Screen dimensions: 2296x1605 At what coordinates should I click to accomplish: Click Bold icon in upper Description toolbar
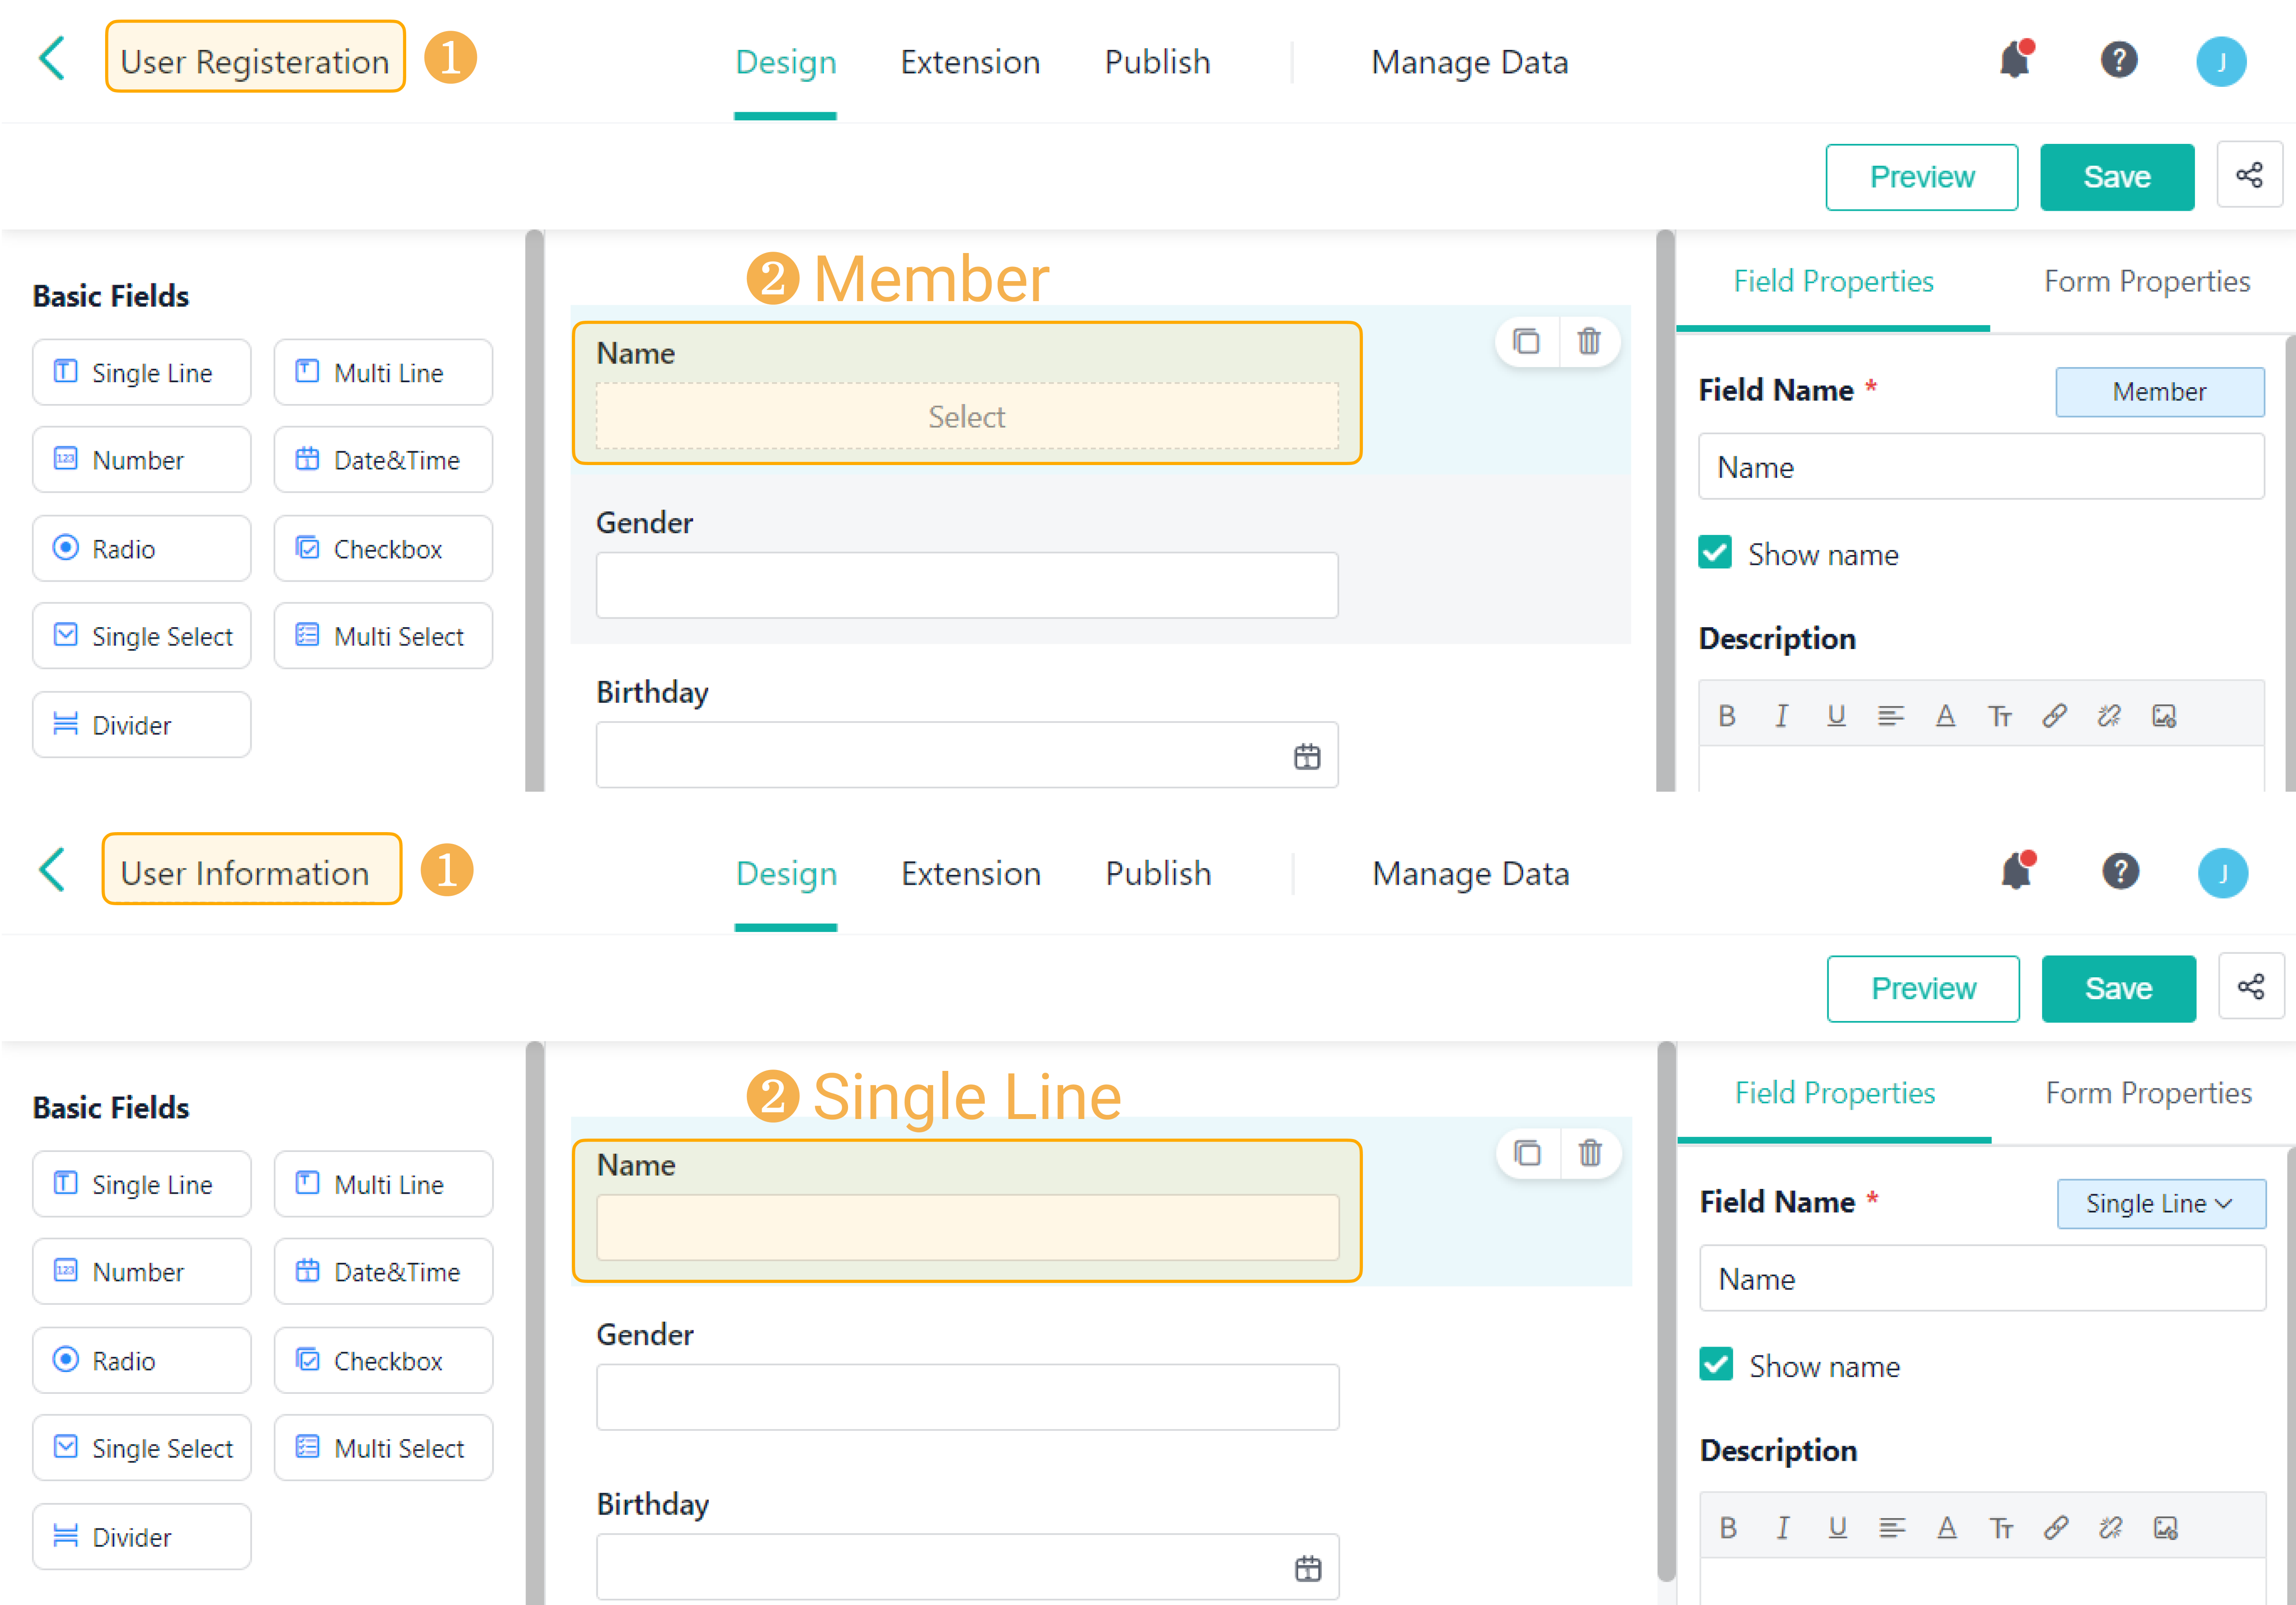click(1727, 716)
